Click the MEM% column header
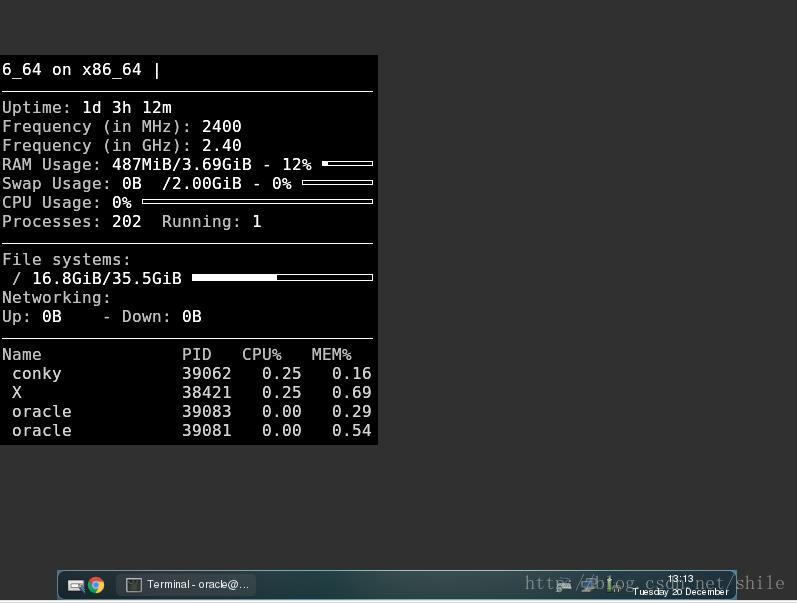 (x=331, y=354)
